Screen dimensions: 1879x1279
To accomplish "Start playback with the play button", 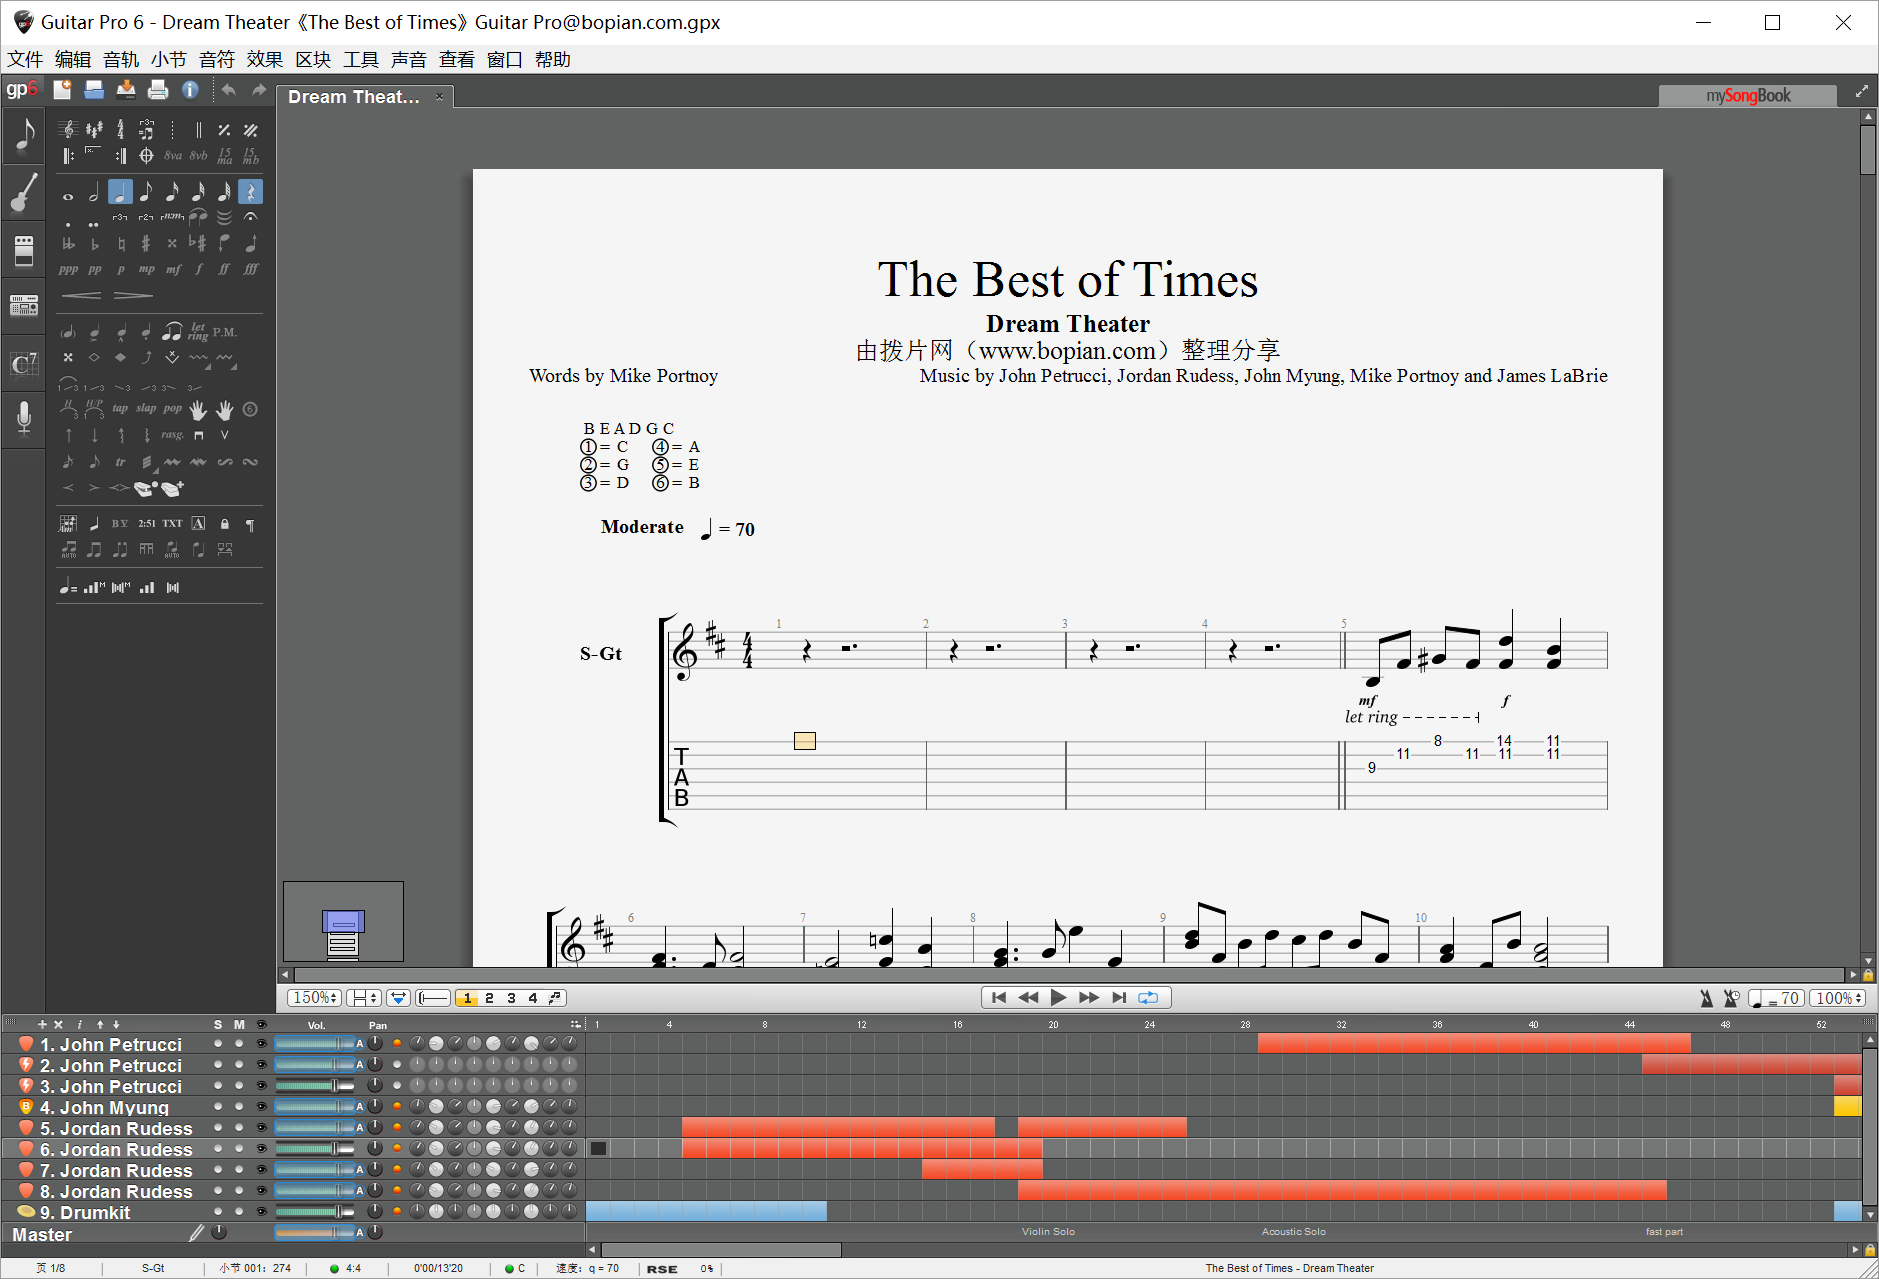I will (x=1058, y=997).
